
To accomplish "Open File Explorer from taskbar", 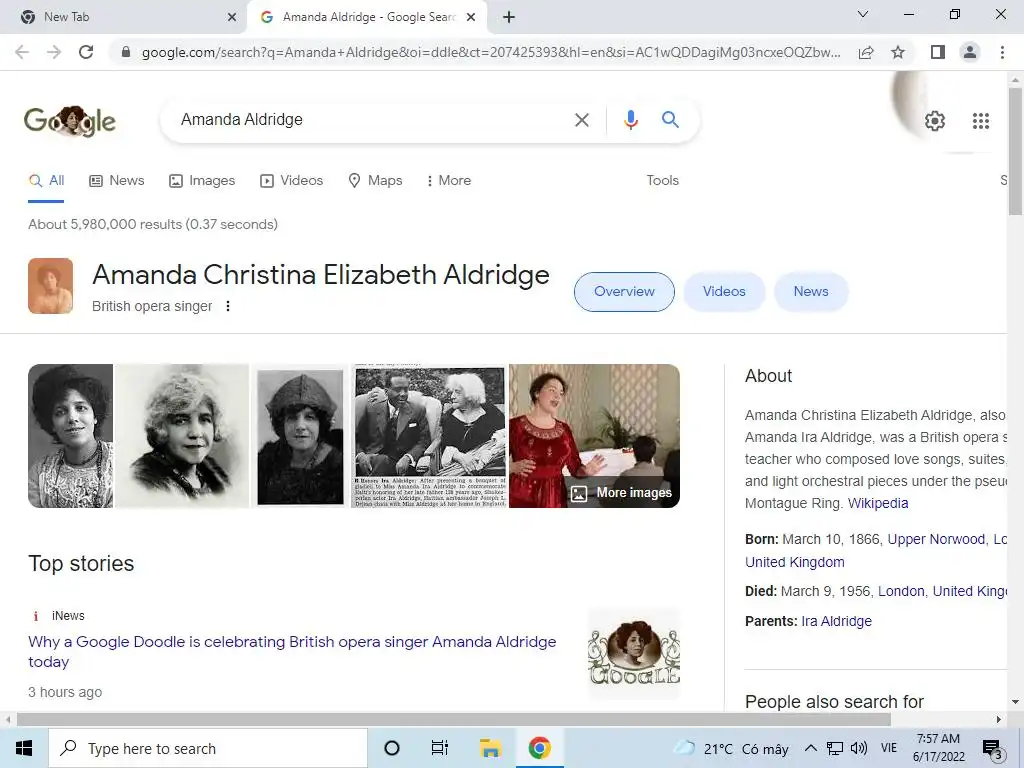I will tap(490, 748).
